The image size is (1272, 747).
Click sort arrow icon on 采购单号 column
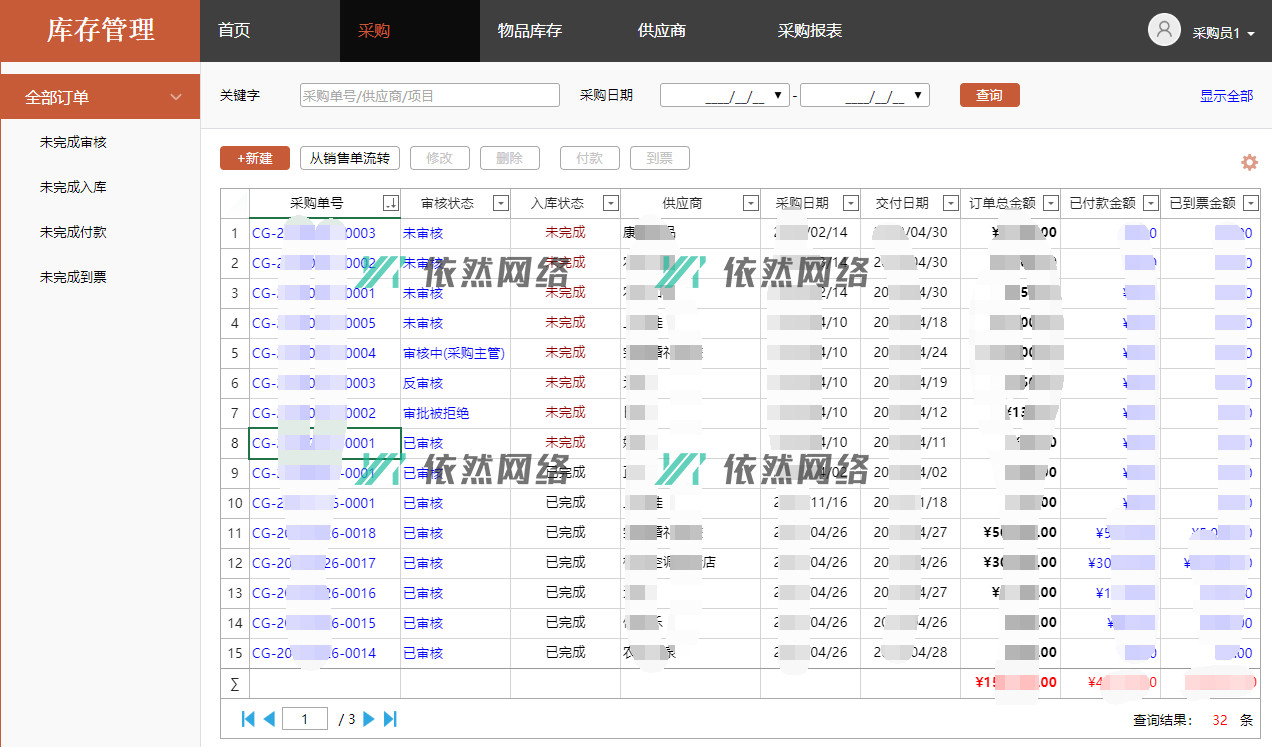pyautogui.click(x=390, y=203)
